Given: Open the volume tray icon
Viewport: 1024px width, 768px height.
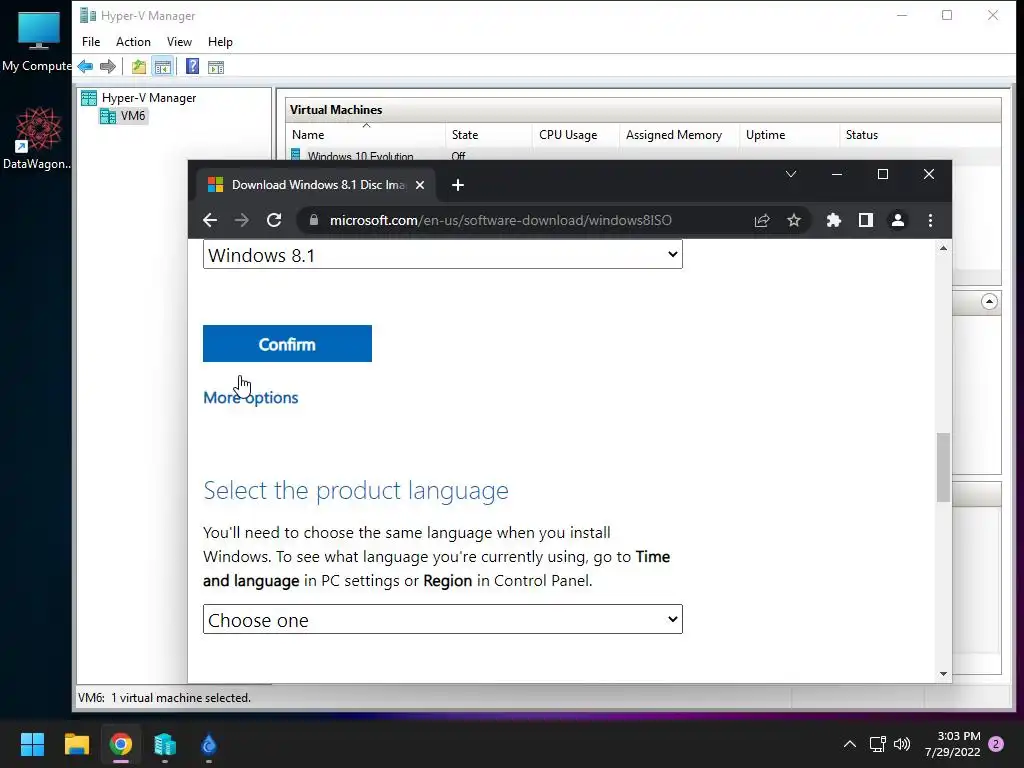Looking at the screenshot, I should [902, 744].
